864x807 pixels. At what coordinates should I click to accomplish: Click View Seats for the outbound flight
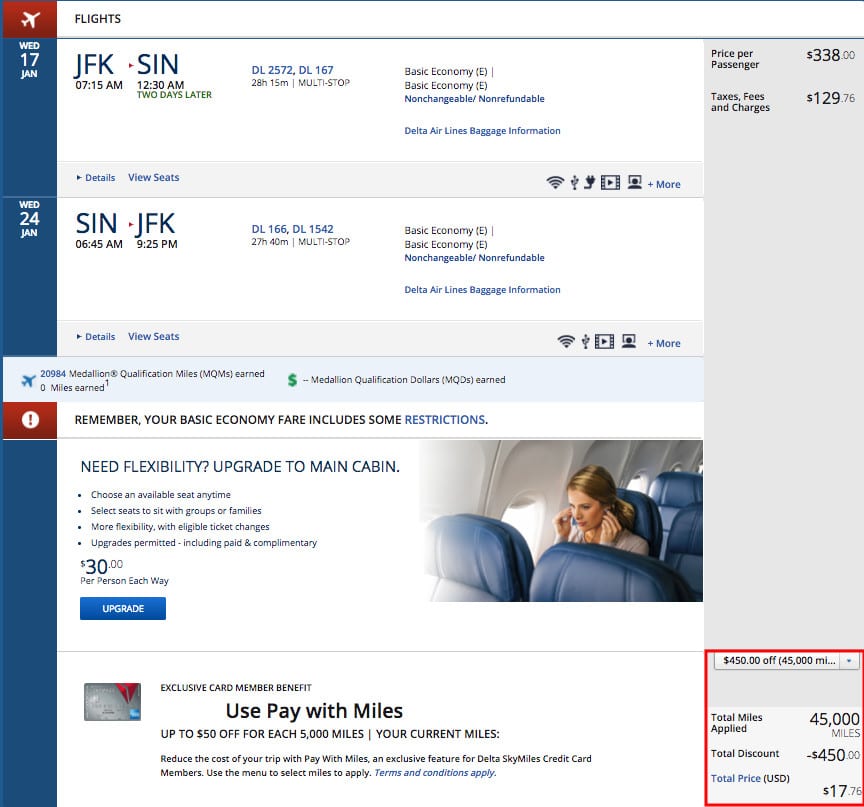tap(153, 177)
